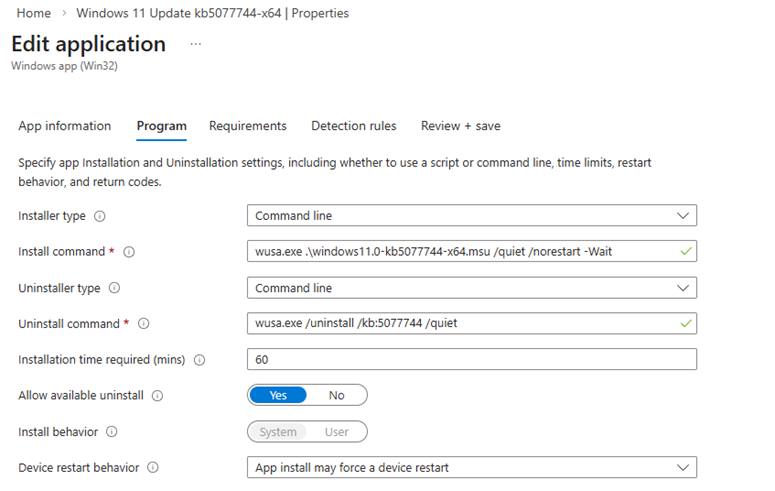The image size is (775, 491).
Task: Click info icon for Allow available uninstall
Action: (x=158, y=396)
